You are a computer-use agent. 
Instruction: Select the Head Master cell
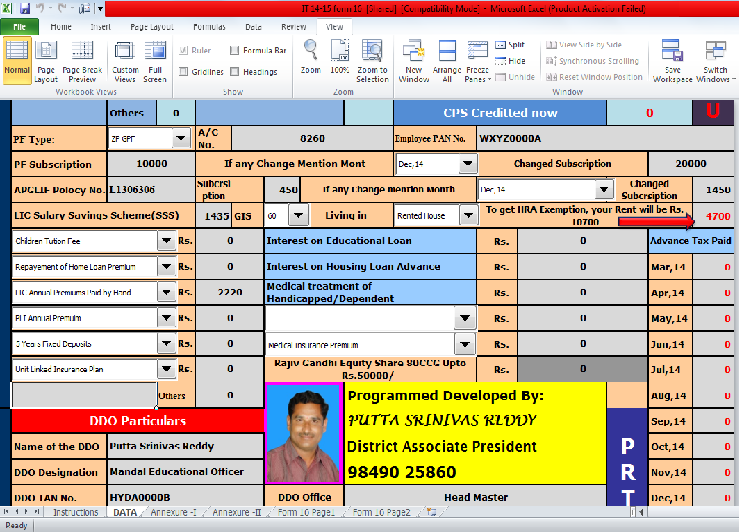coord(476,497)
